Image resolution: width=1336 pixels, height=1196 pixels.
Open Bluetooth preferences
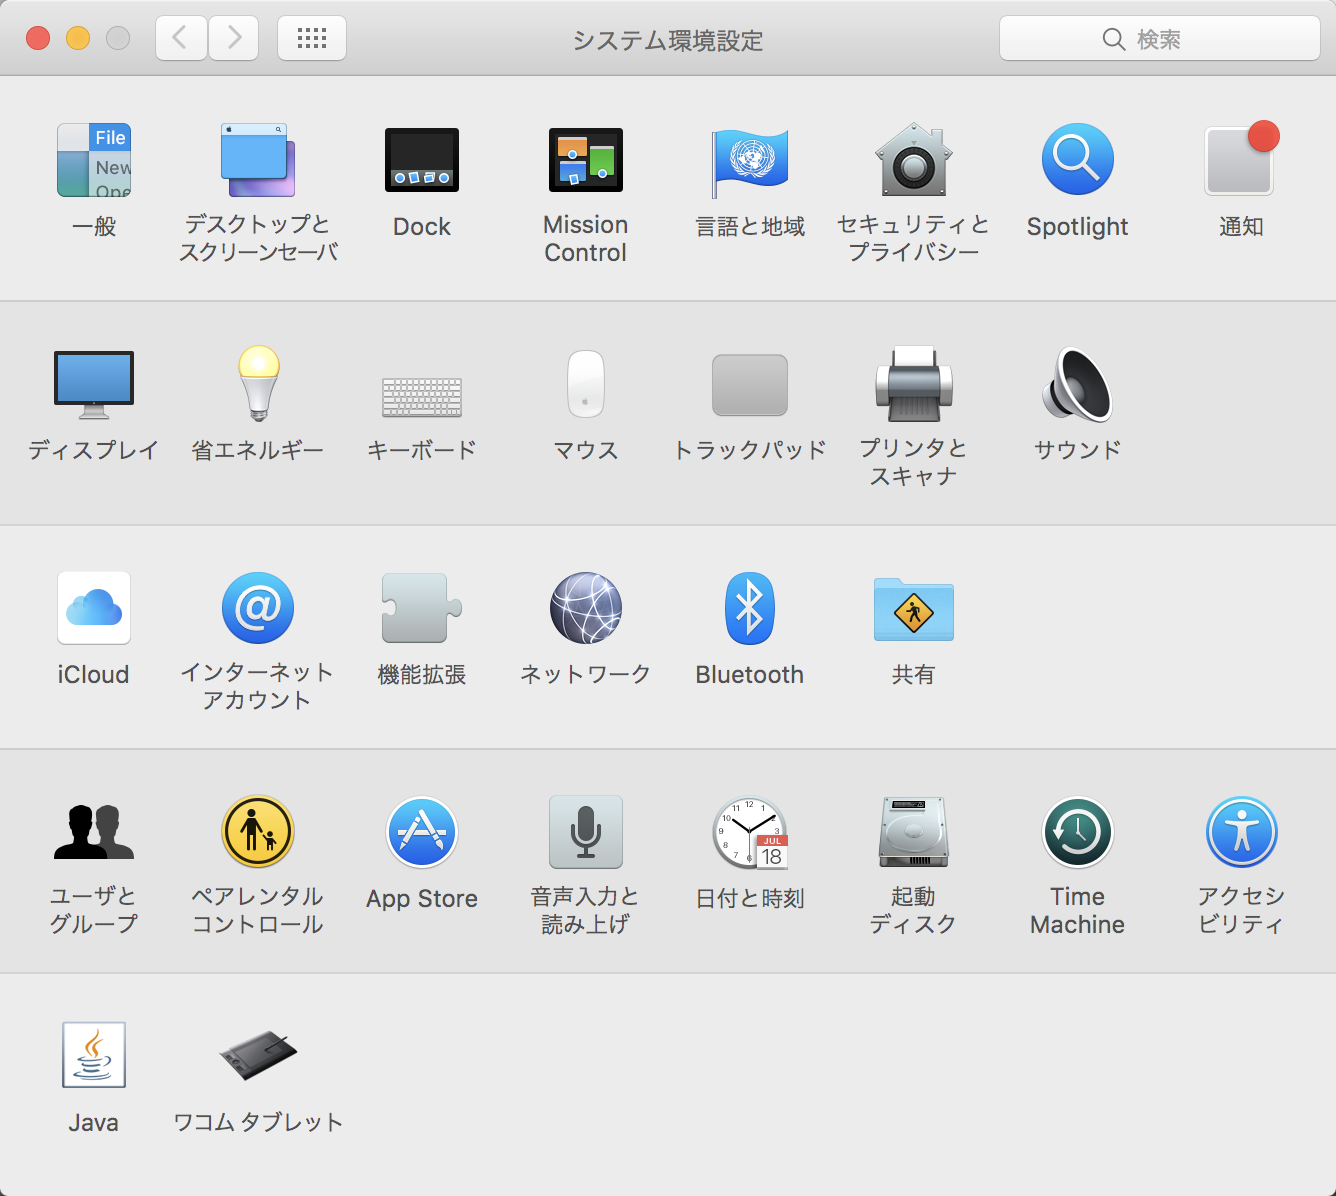pyautogui.click(x=750, y=608)
